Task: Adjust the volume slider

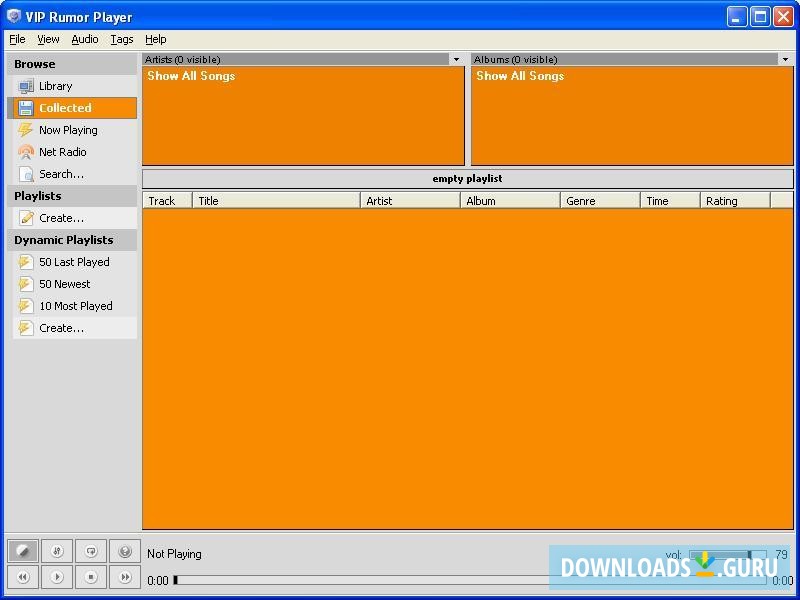Action: (728, 555)
